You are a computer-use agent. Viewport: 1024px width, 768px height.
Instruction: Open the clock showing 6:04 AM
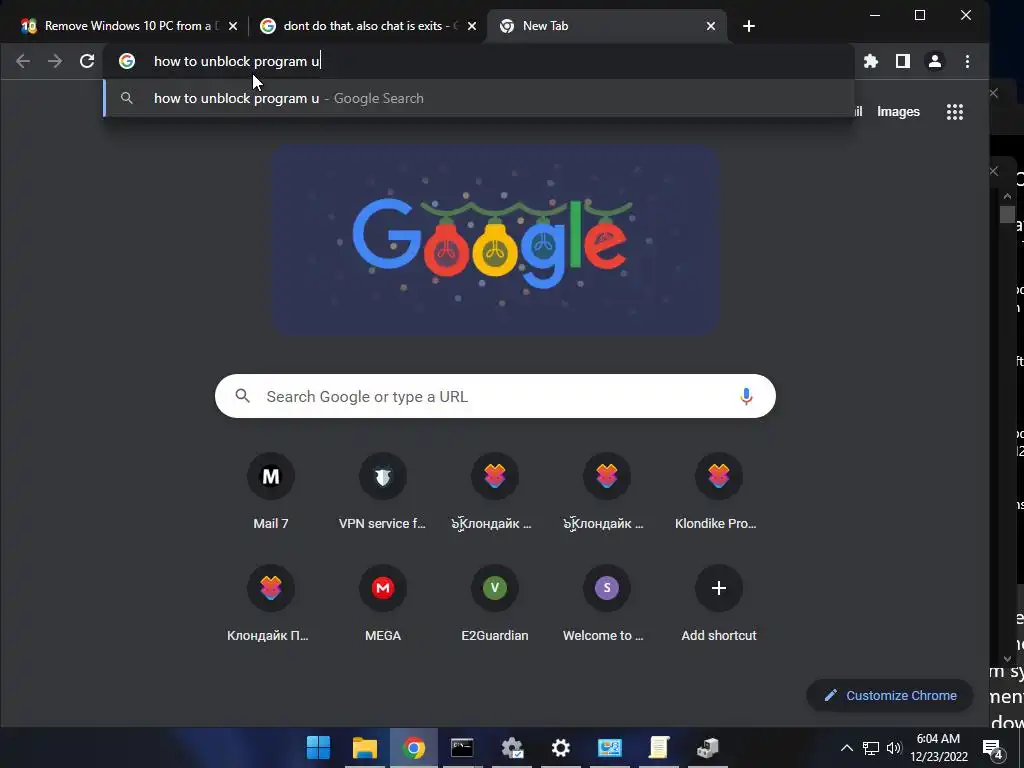point(938,748)
